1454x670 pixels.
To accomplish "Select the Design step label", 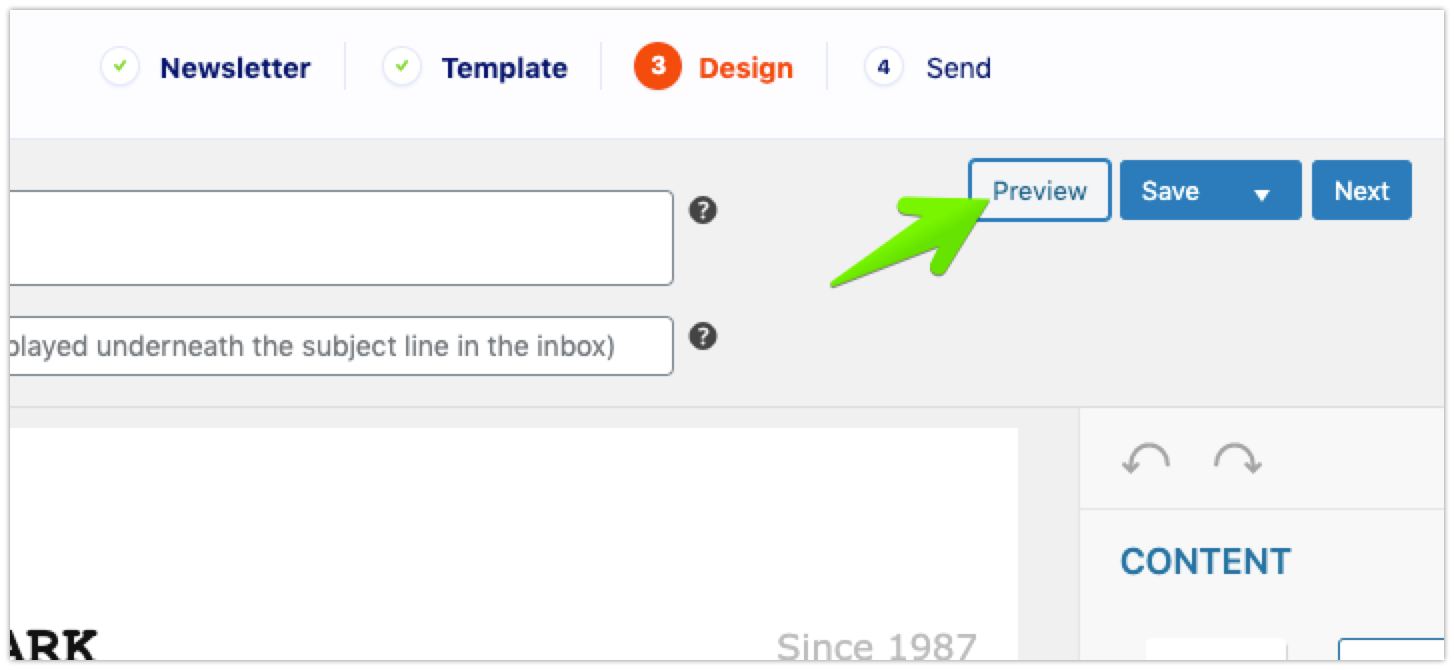I will [x=746, y=68].
